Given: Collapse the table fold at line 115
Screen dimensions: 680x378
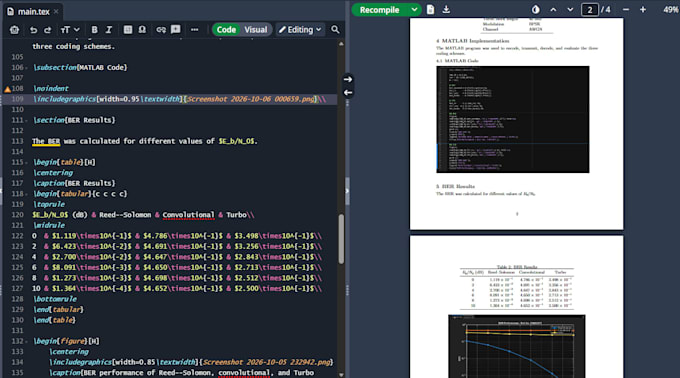Looking at the screenshot, I should 26,163.
